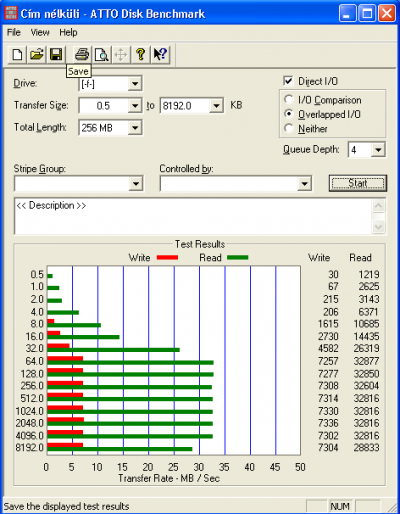Viewport: 400px width, 514px height.
Task: Click the Description scrollbar down arrow
Action: point(378,227)
